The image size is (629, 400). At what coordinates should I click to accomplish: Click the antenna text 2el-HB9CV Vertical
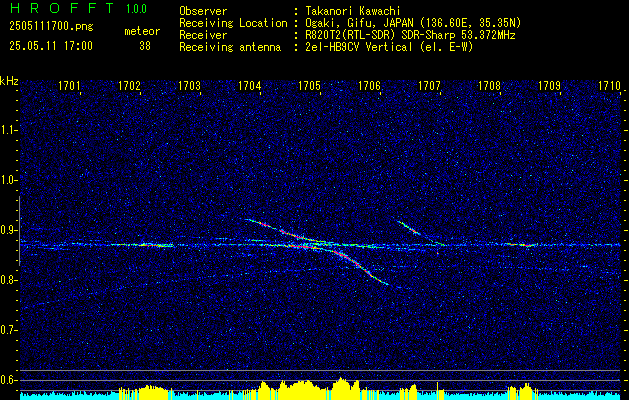pos(359,47)
